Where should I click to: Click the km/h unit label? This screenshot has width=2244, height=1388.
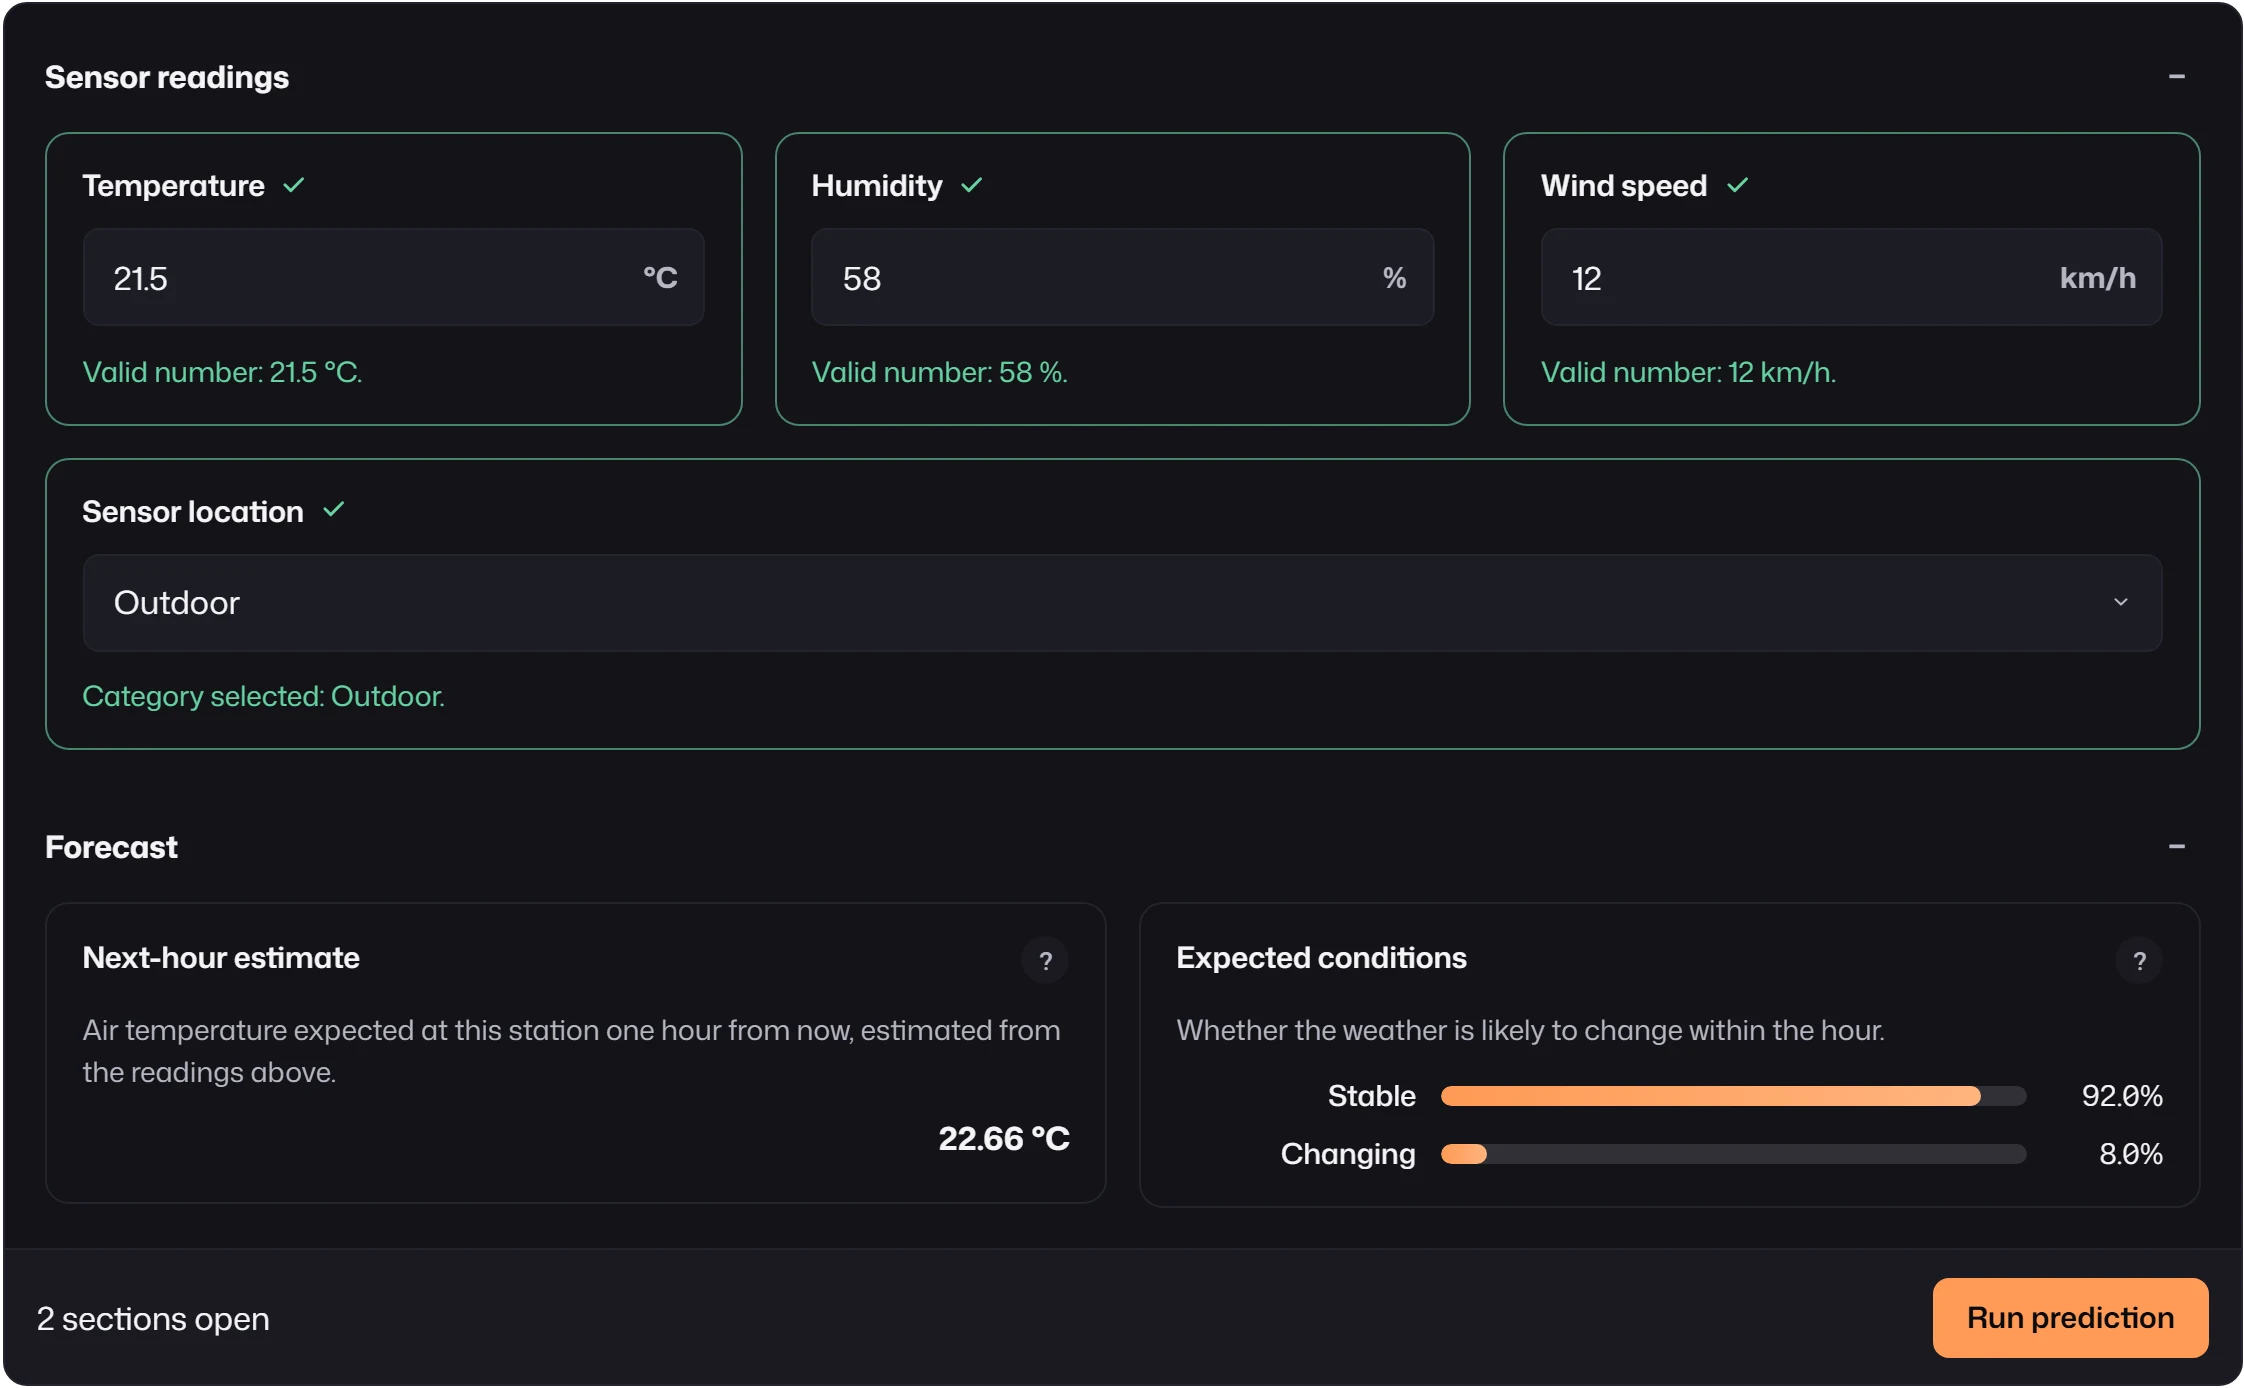tap(2098, 277)
